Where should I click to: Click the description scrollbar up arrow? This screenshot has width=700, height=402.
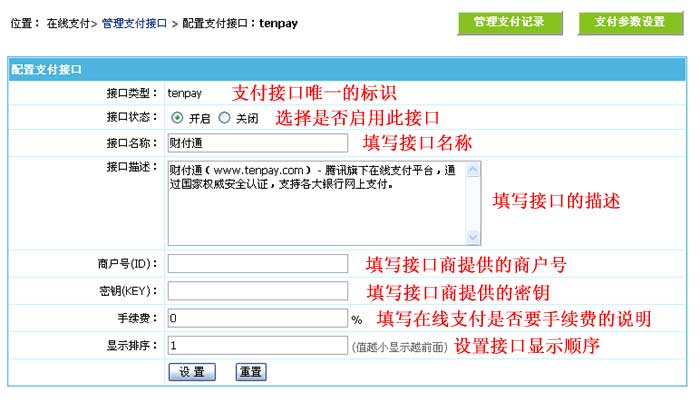pos(474,169)
